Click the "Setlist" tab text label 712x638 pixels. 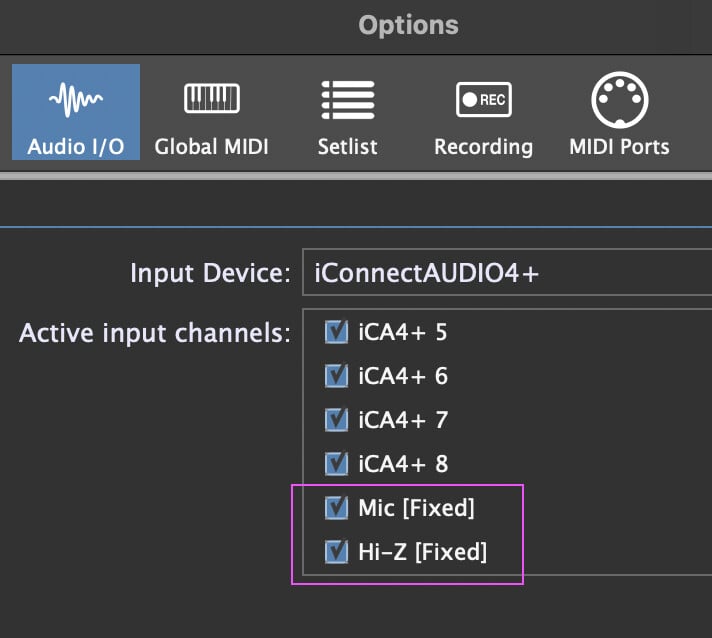347,147
